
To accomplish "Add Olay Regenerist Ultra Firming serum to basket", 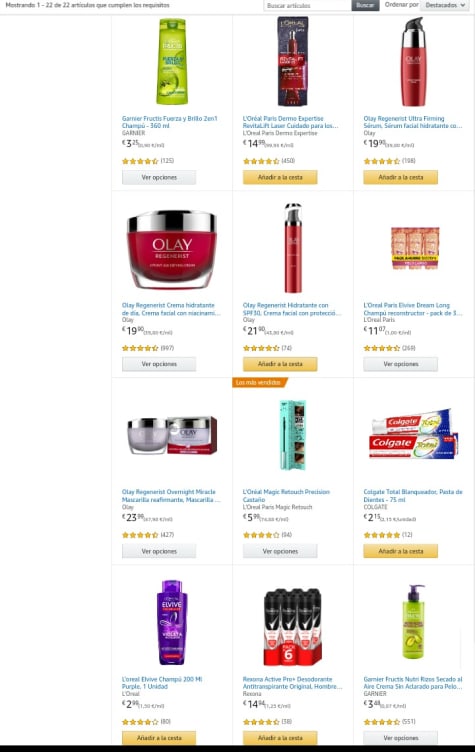I will pos(401,177).
